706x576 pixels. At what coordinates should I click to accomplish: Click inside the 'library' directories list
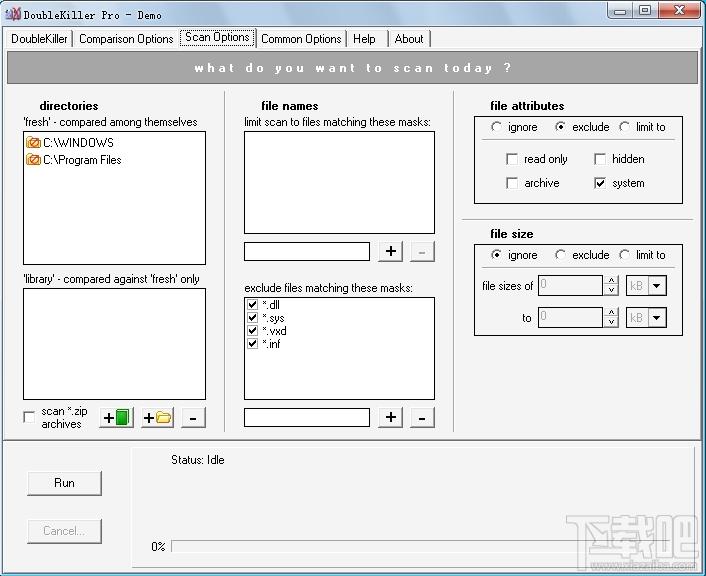114,344
